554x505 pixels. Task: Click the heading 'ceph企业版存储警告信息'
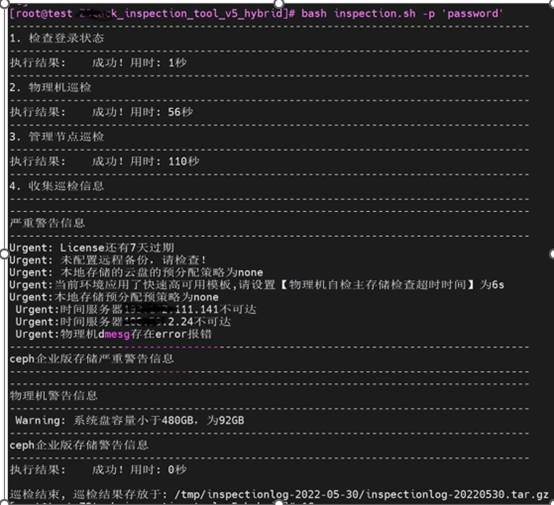[79, 445]
